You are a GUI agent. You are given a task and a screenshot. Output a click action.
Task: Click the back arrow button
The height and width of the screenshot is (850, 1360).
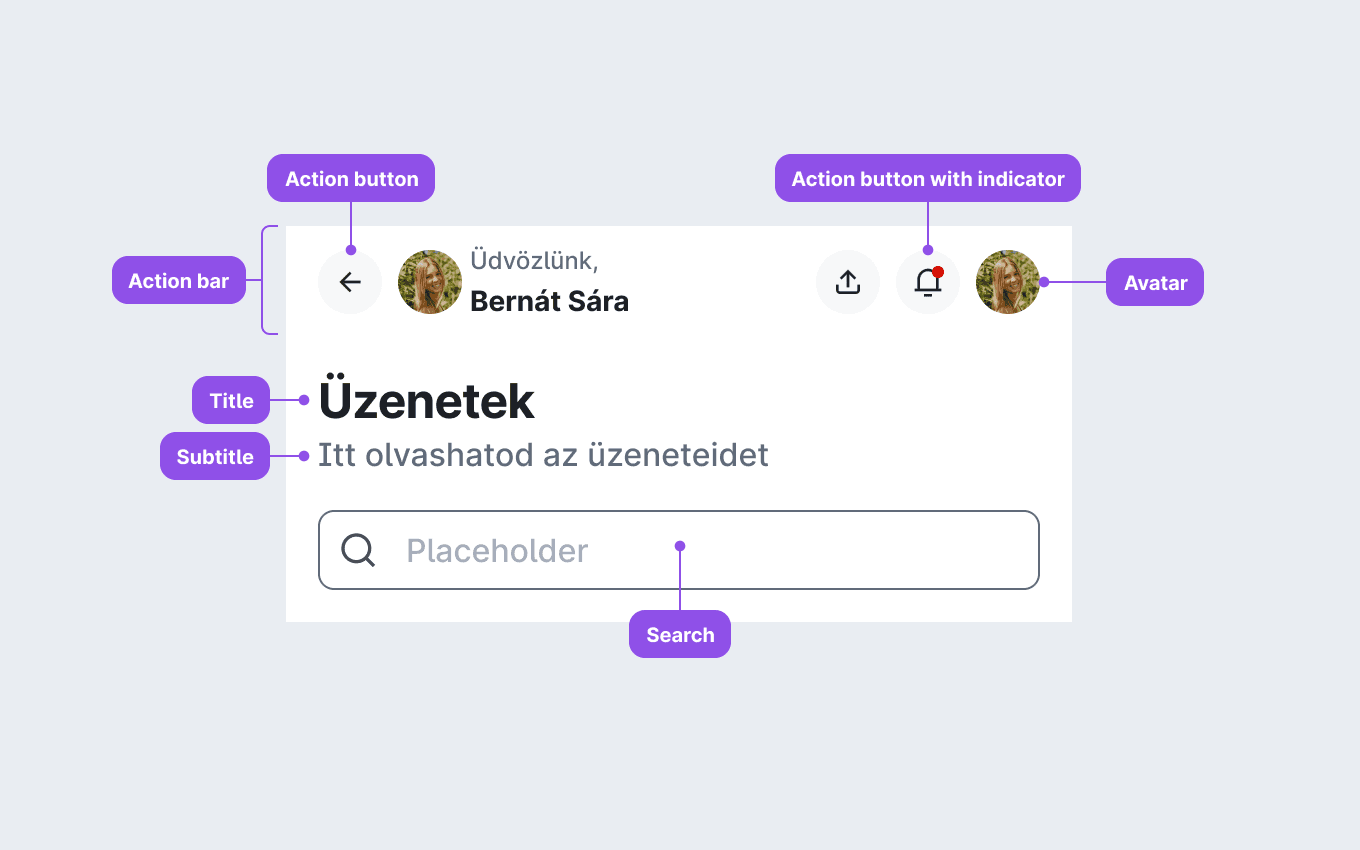[350, 282]
